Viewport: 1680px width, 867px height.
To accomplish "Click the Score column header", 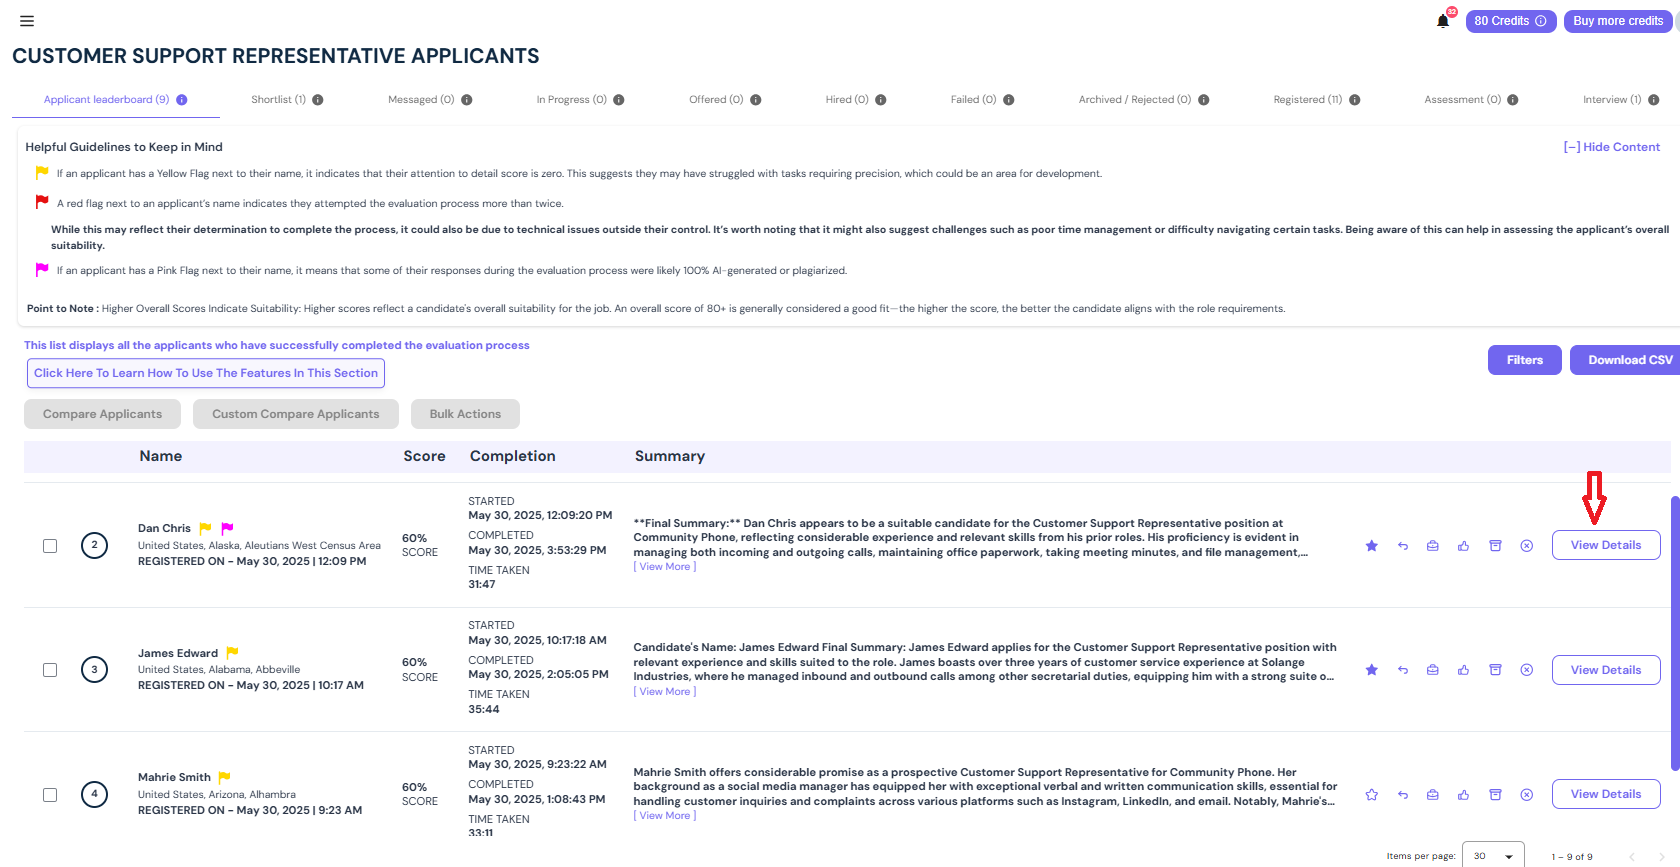I will point(424,456).
